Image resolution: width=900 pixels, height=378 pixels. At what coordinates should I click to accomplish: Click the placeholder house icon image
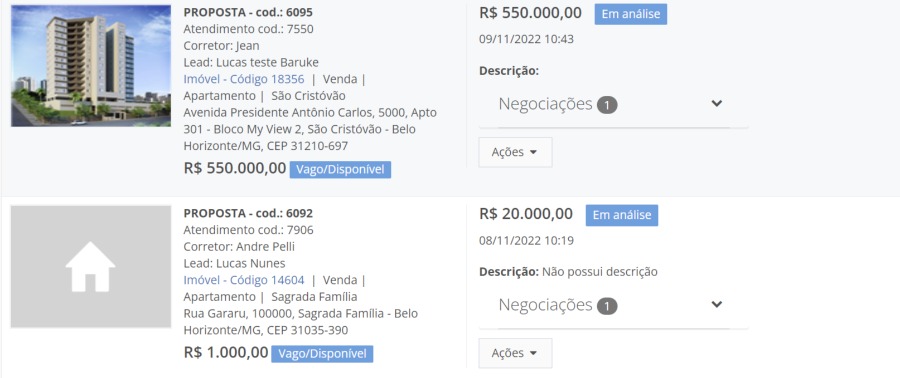pos(91,267)
